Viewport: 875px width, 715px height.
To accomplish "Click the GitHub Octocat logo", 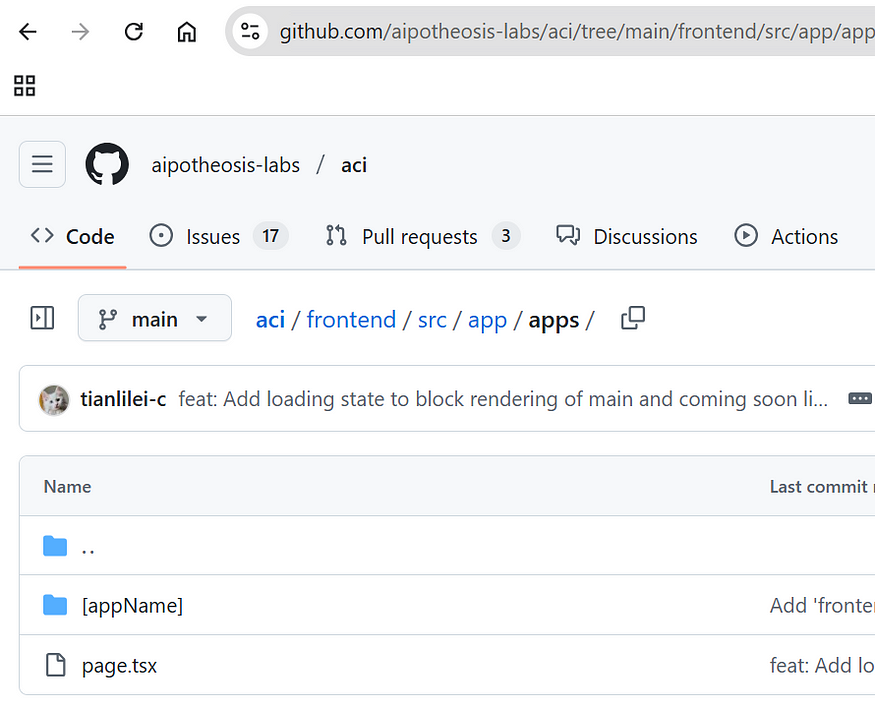I will 107,164.
